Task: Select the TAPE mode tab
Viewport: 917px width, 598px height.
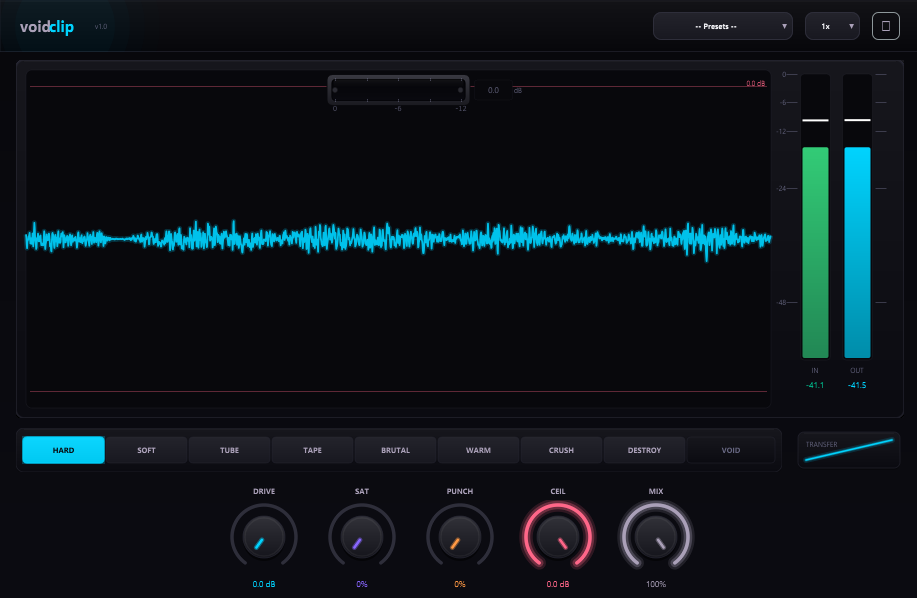Action: [x=312, y=450]
